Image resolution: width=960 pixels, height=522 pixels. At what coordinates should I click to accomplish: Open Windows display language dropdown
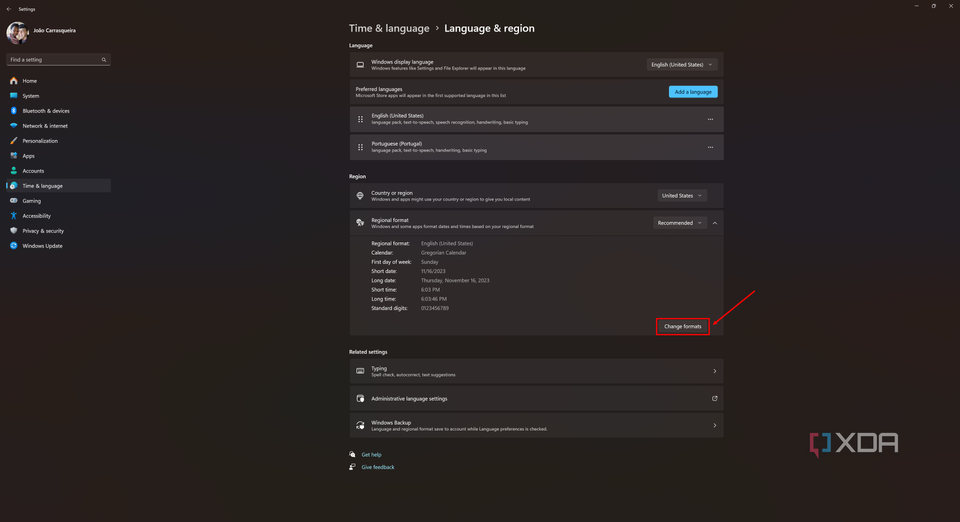[681, 64]
